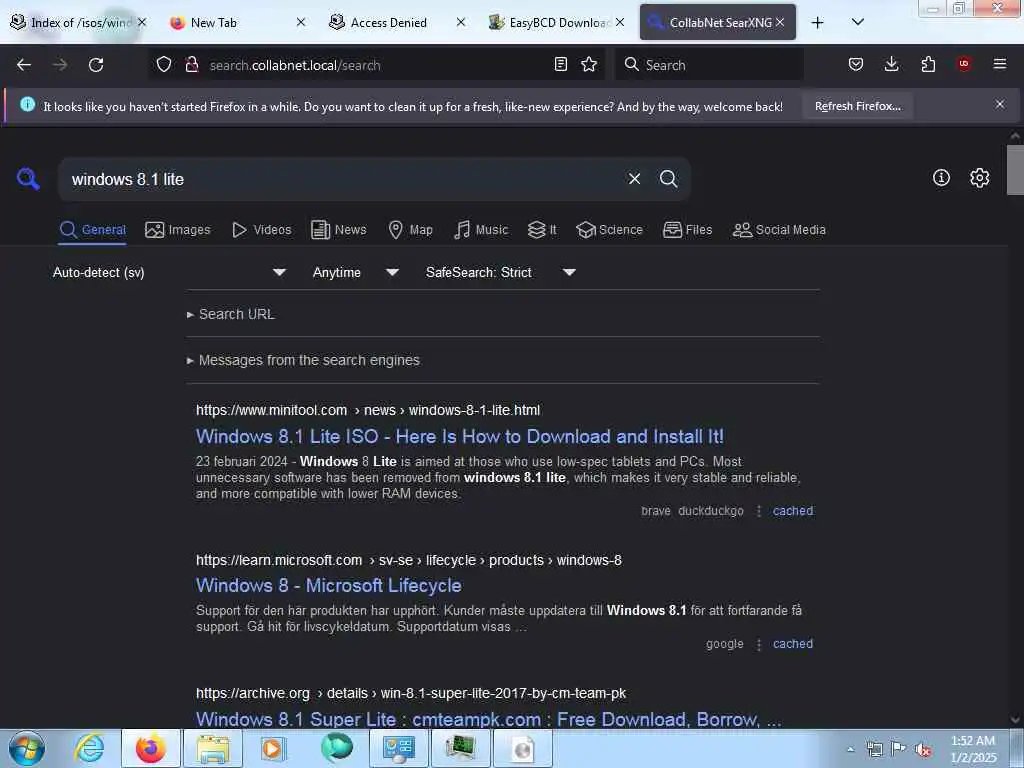The image size is (1024, 768).
Task: Click the site security padlock icon
Action: [191, 64]
